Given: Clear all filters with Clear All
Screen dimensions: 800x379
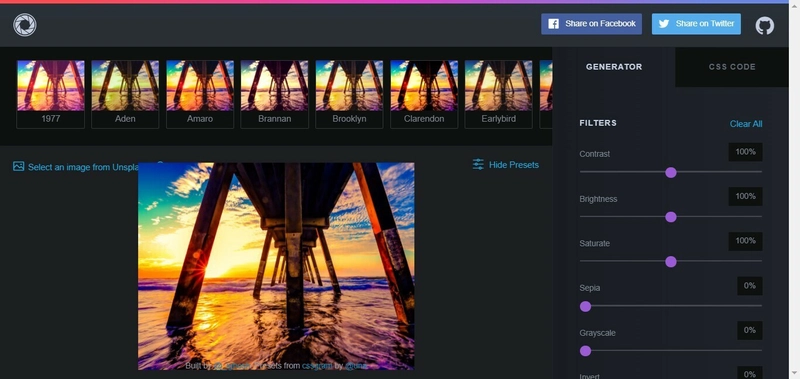Looking at the screenshot, I should point(746,124).
